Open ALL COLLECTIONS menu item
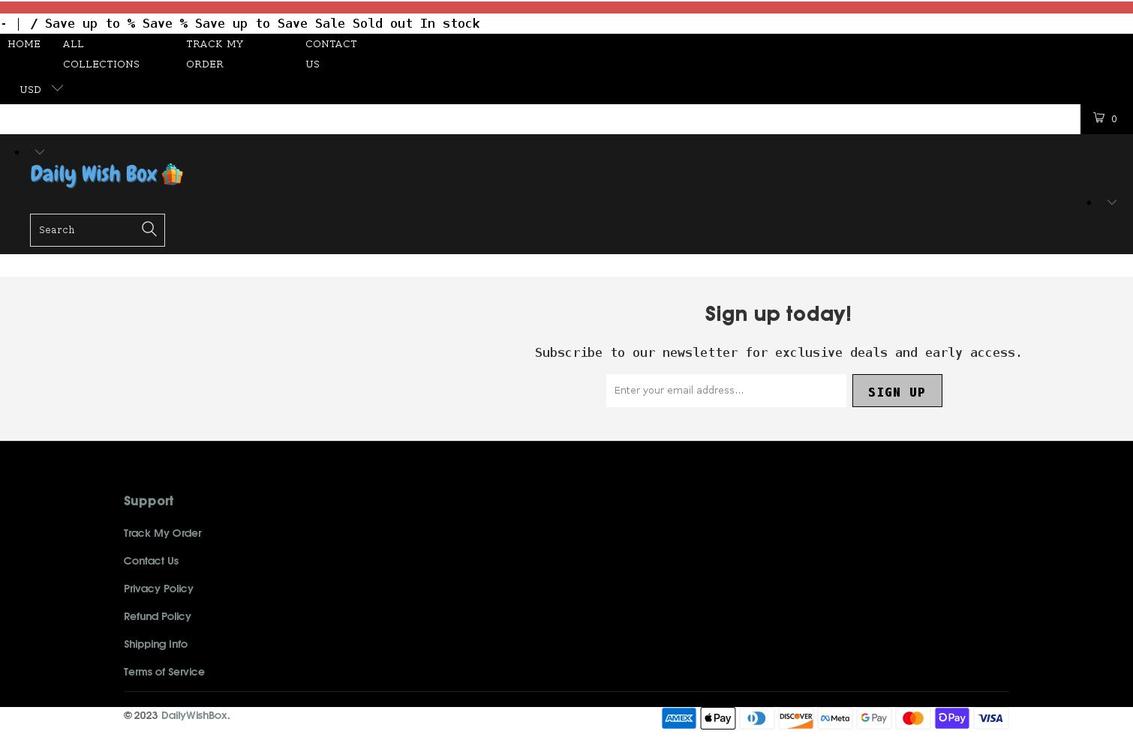 pyautogui.click(x=101, y=53)
